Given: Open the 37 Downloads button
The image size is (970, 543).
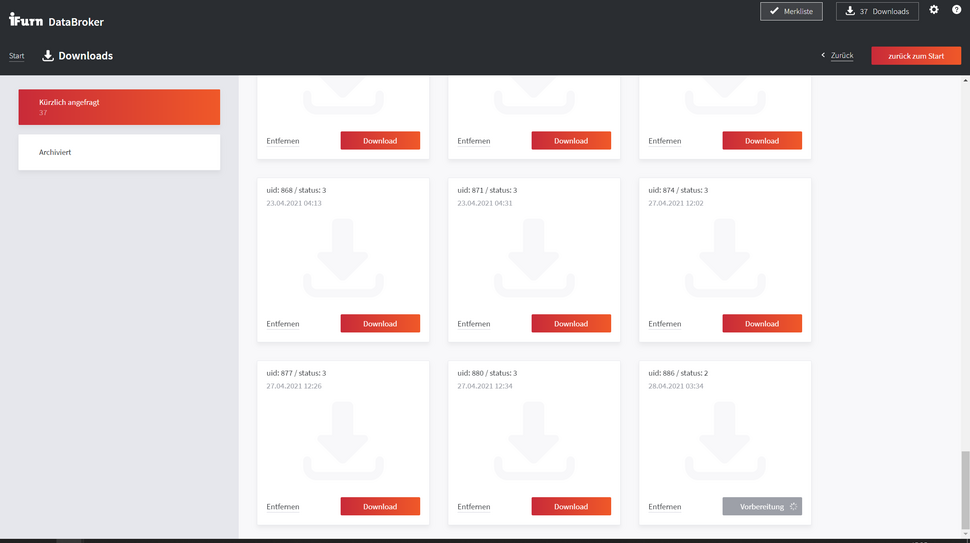Looking at the screenshot, I should [x=877, y=11].
